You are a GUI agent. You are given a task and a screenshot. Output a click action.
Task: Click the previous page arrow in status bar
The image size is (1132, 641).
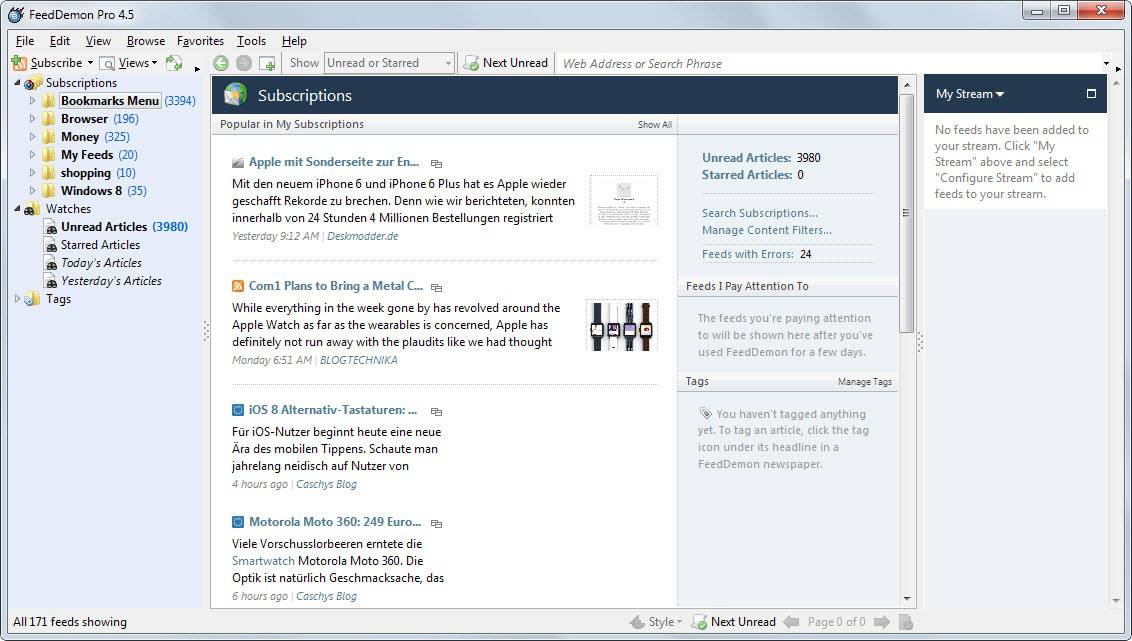pos(791,622)
